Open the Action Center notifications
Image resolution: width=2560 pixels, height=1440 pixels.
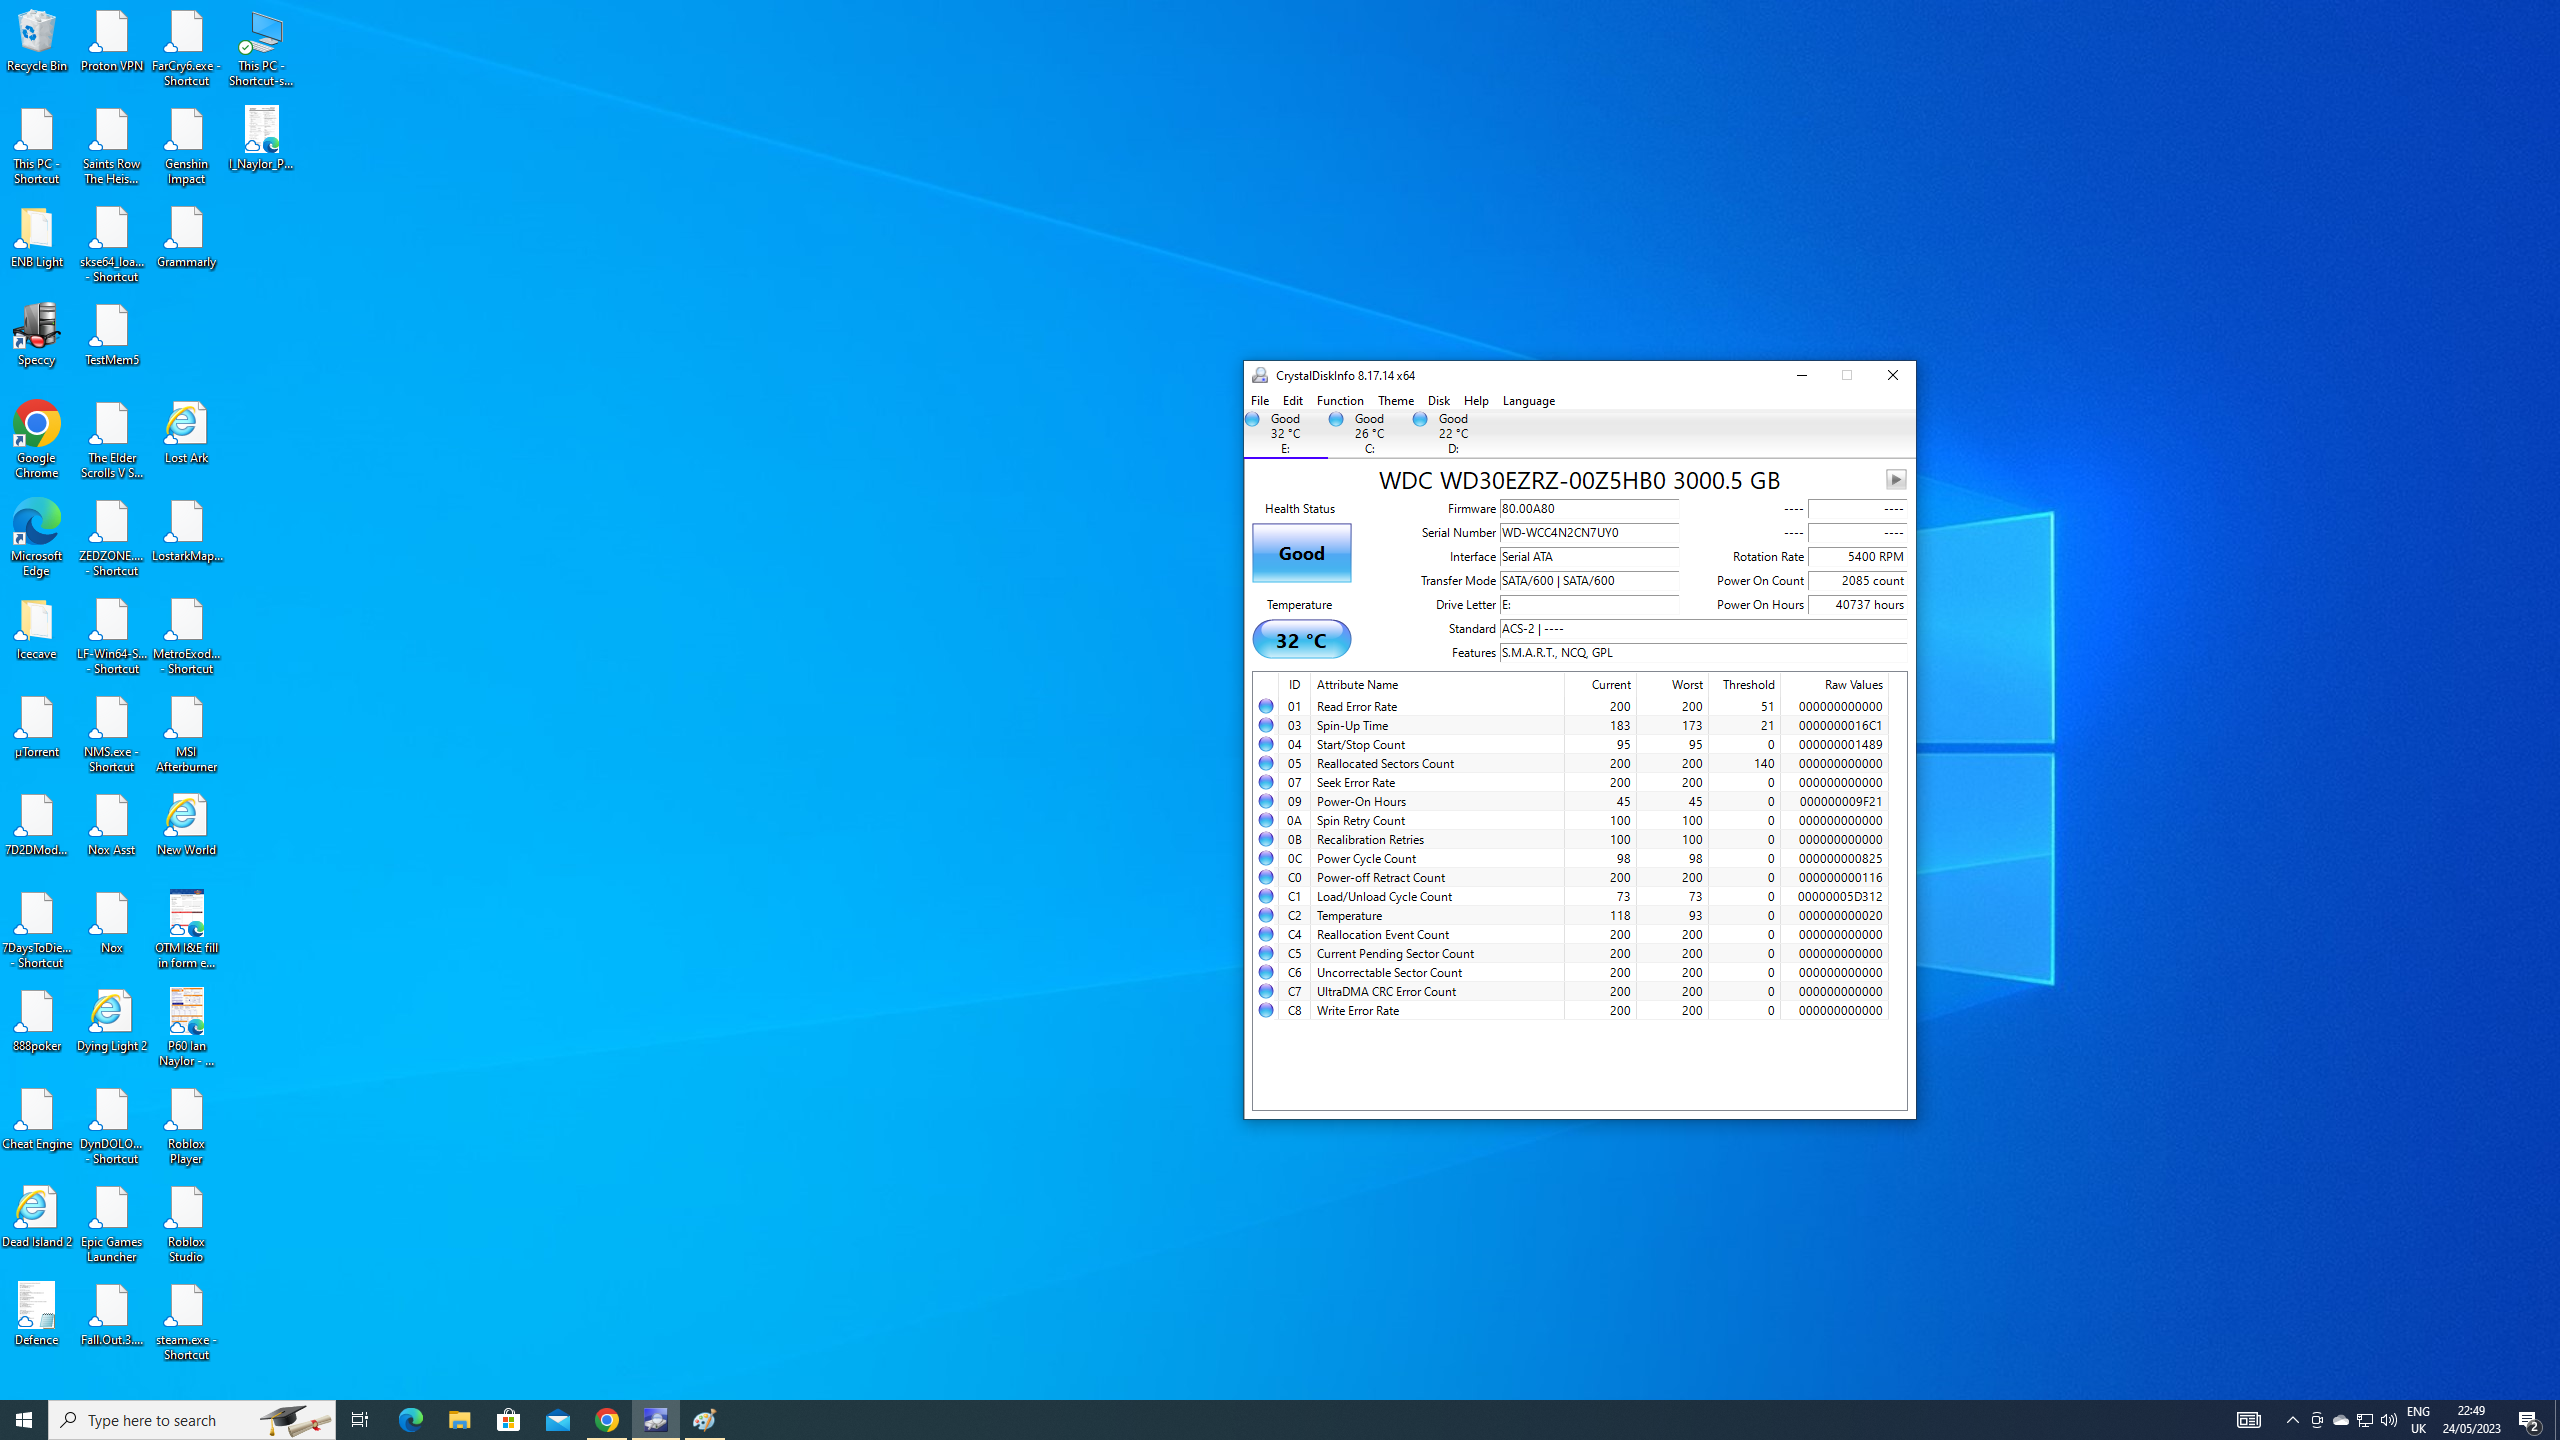(2530, 1420)
